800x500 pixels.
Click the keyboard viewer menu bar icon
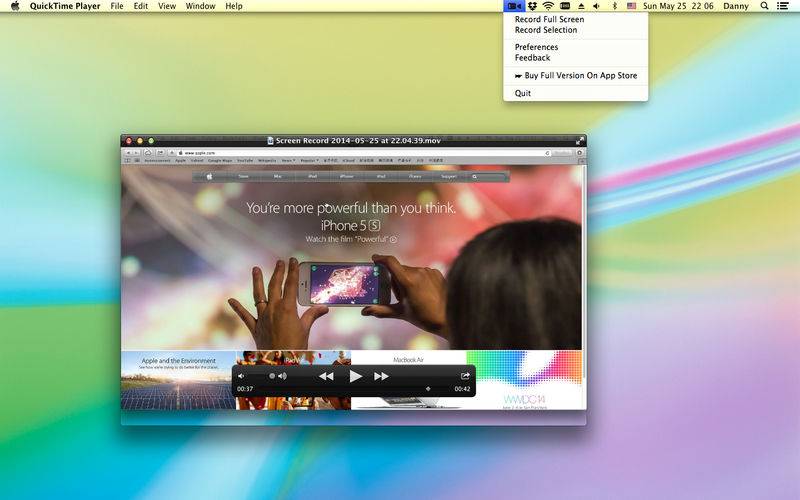click(x=565, y=6)
